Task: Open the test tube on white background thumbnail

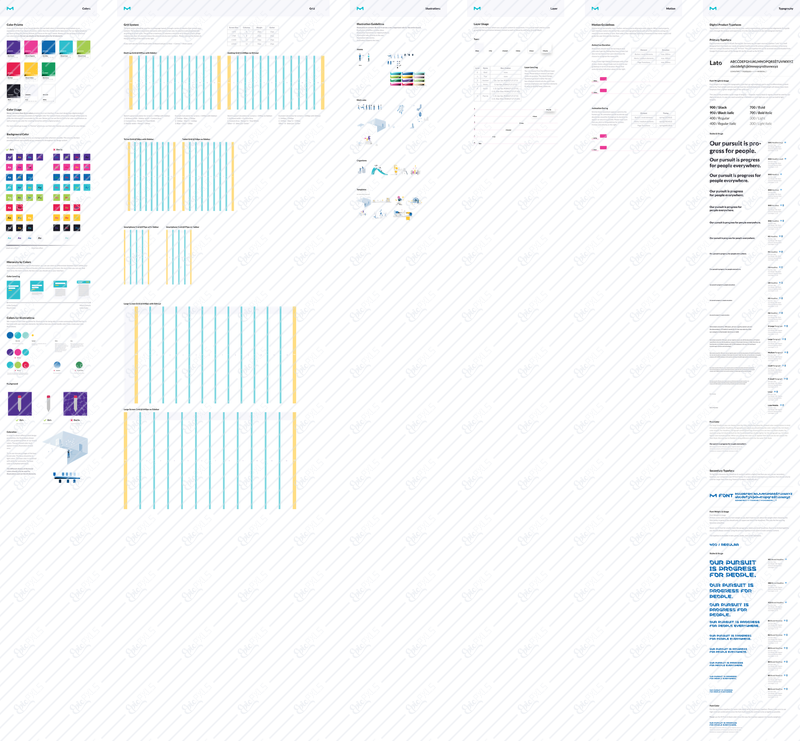Action: [48, 404]
